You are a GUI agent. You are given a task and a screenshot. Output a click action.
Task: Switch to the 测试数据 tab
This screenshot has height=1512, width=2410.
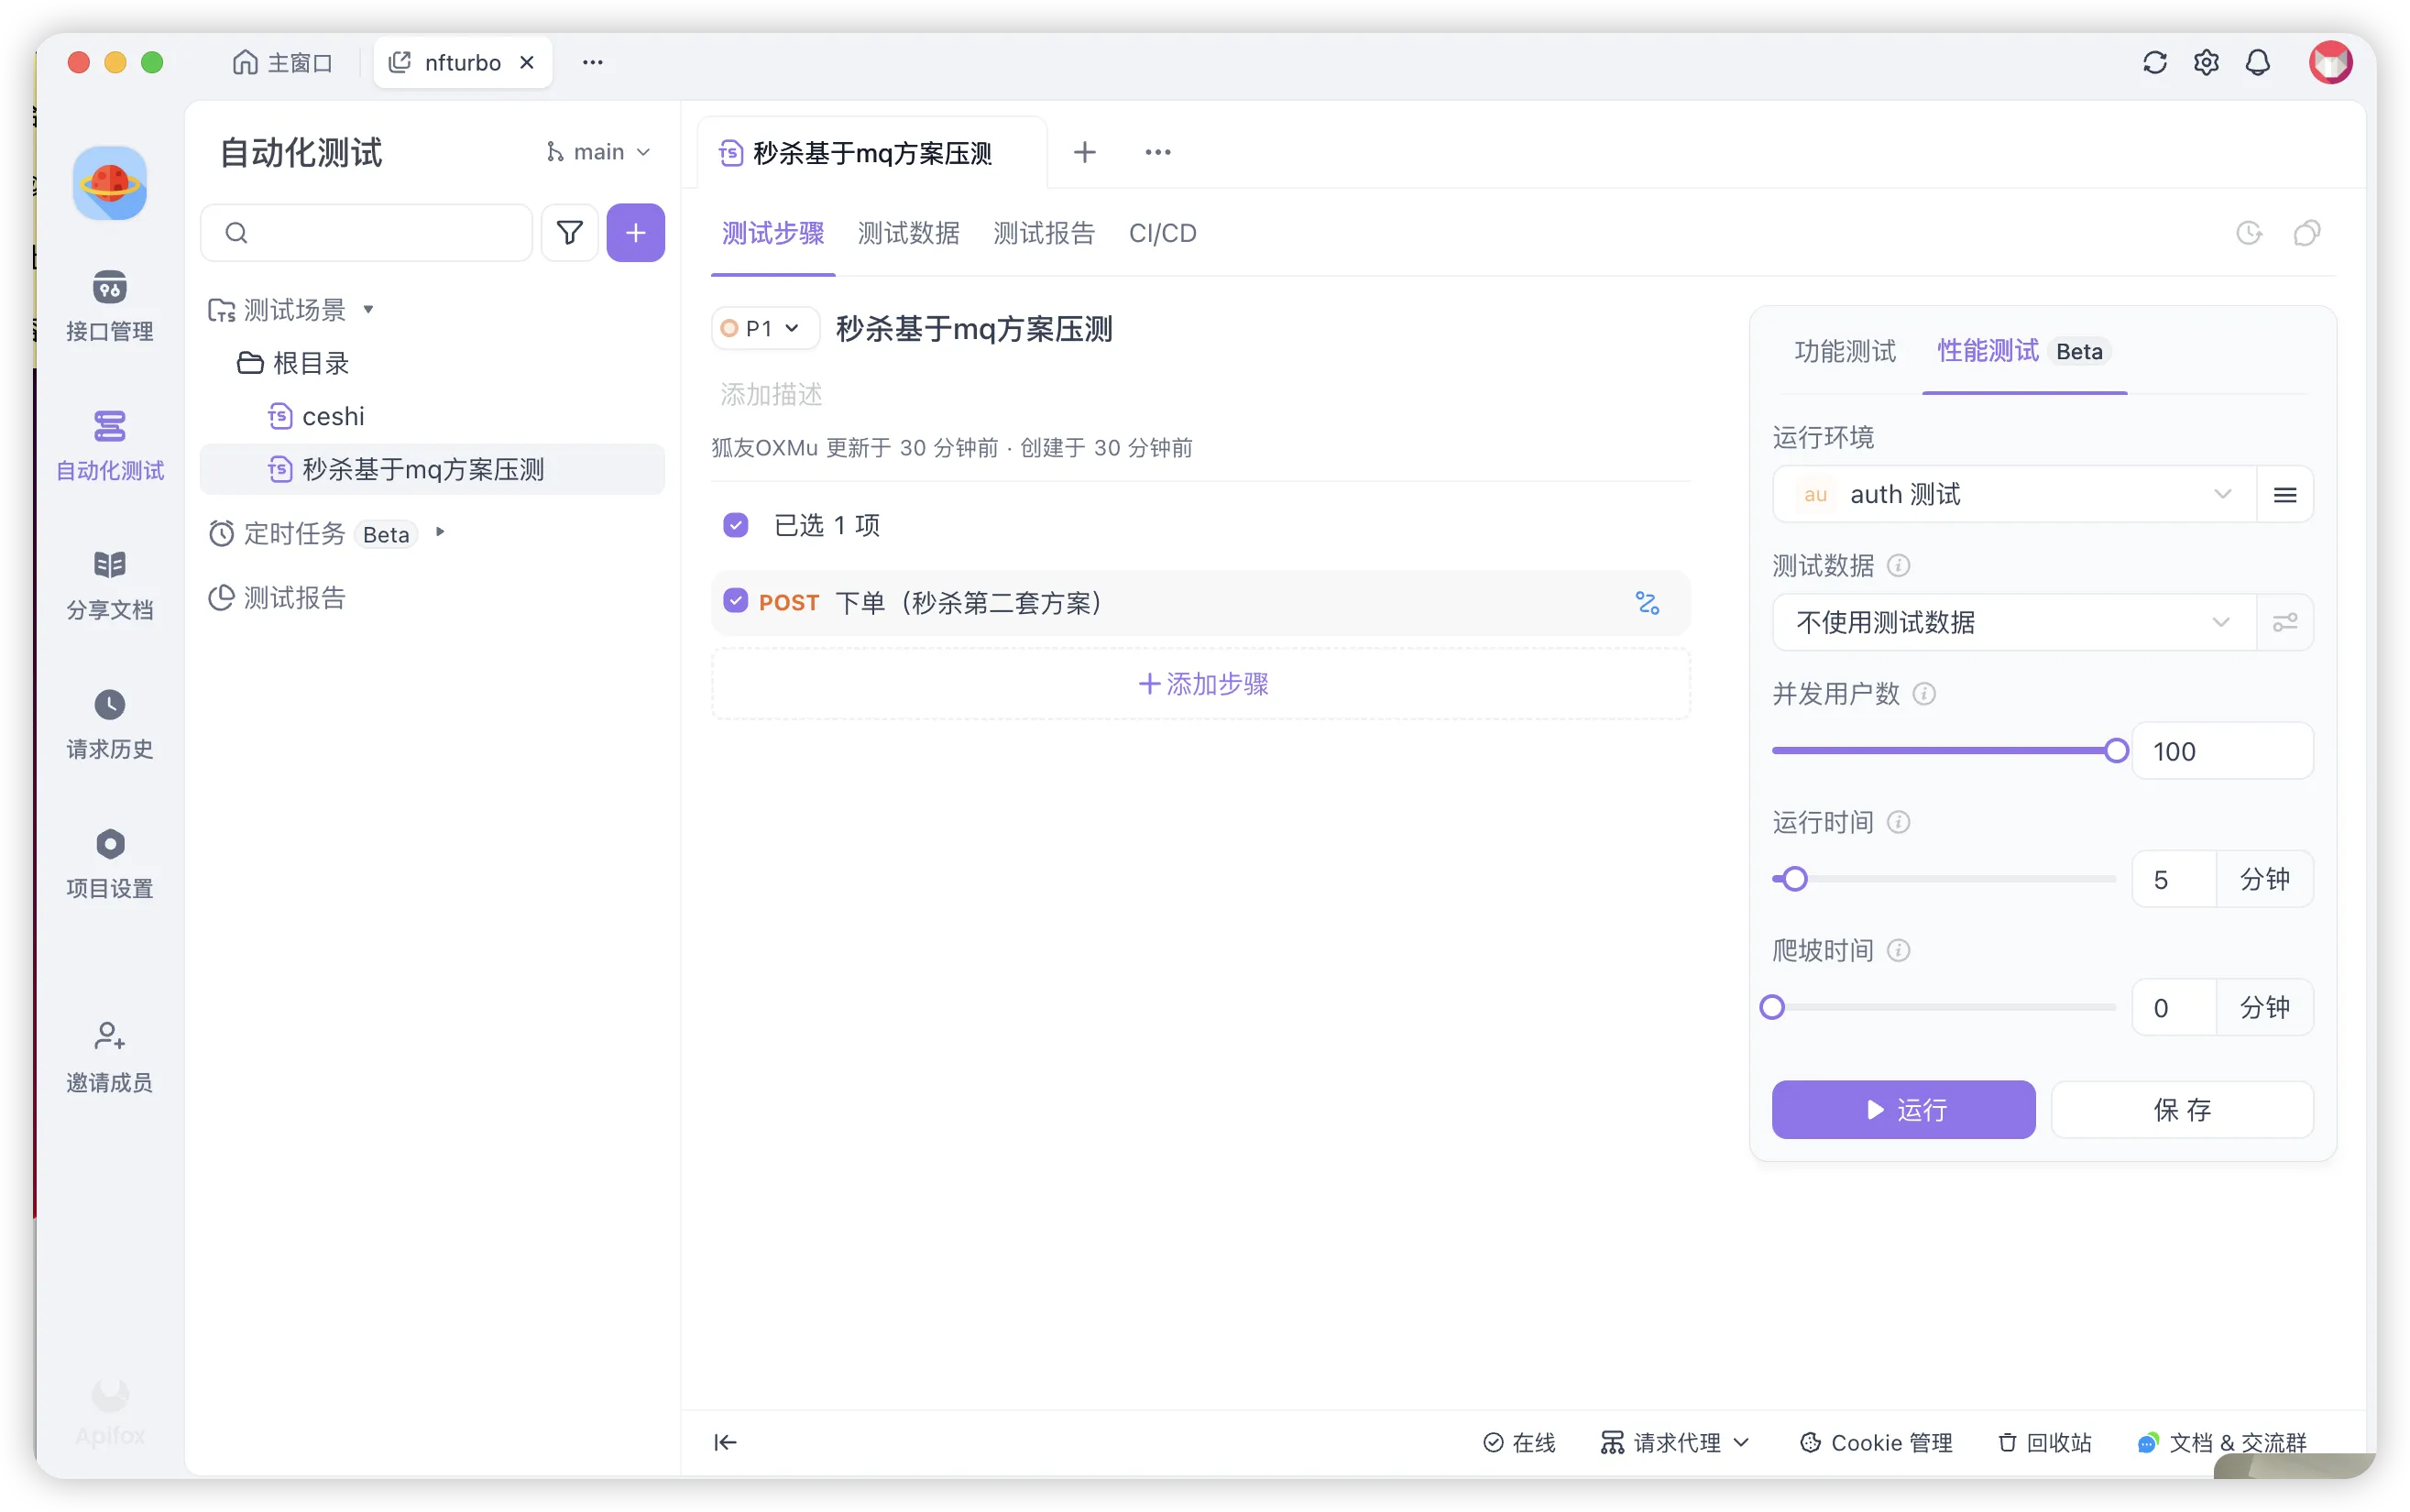coord(908,233)
